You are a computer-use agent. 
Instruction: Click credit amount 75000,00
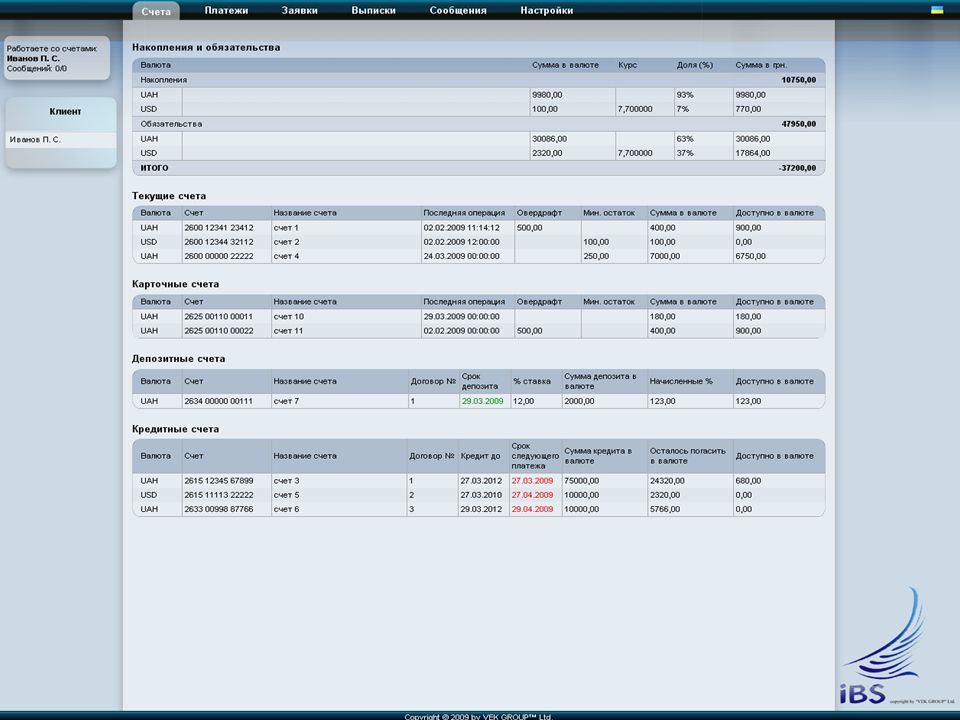pos(582,481)
